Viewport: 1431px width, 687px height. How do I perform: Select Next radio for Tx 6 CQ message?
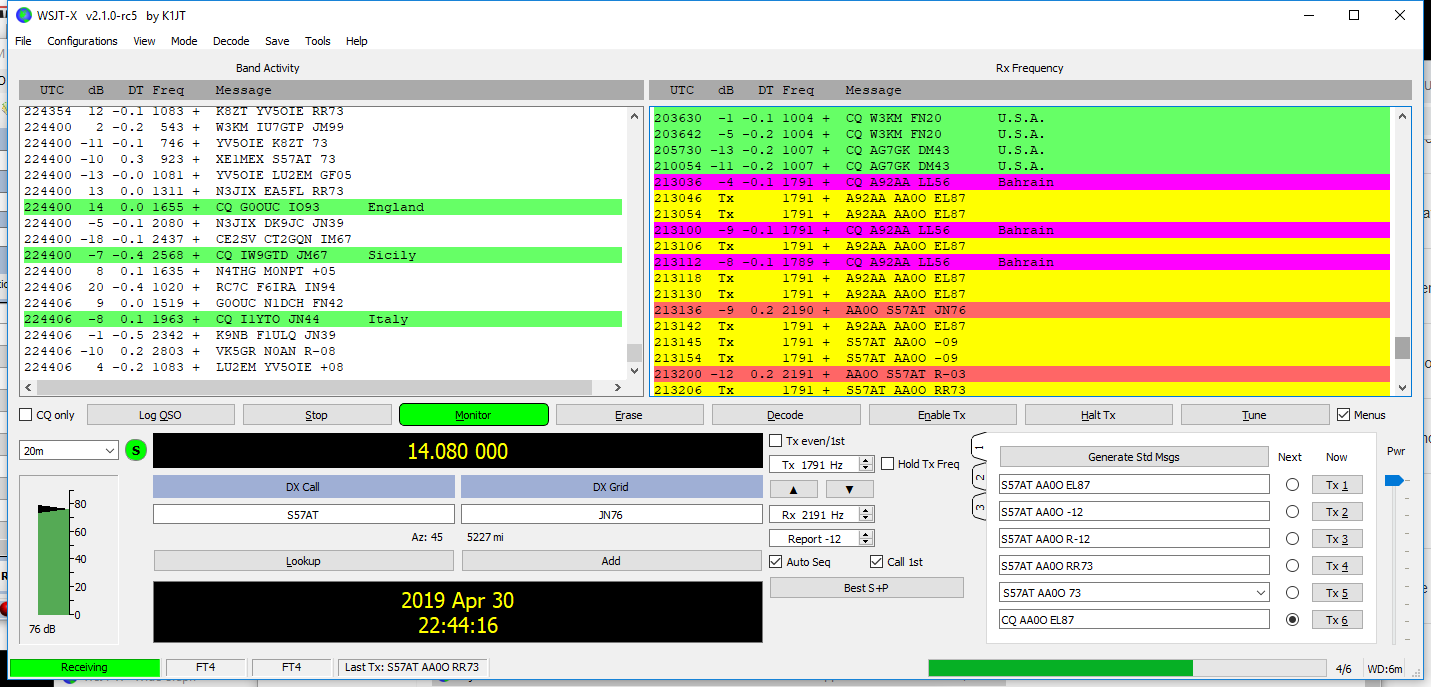click(x=1292, y=620)
